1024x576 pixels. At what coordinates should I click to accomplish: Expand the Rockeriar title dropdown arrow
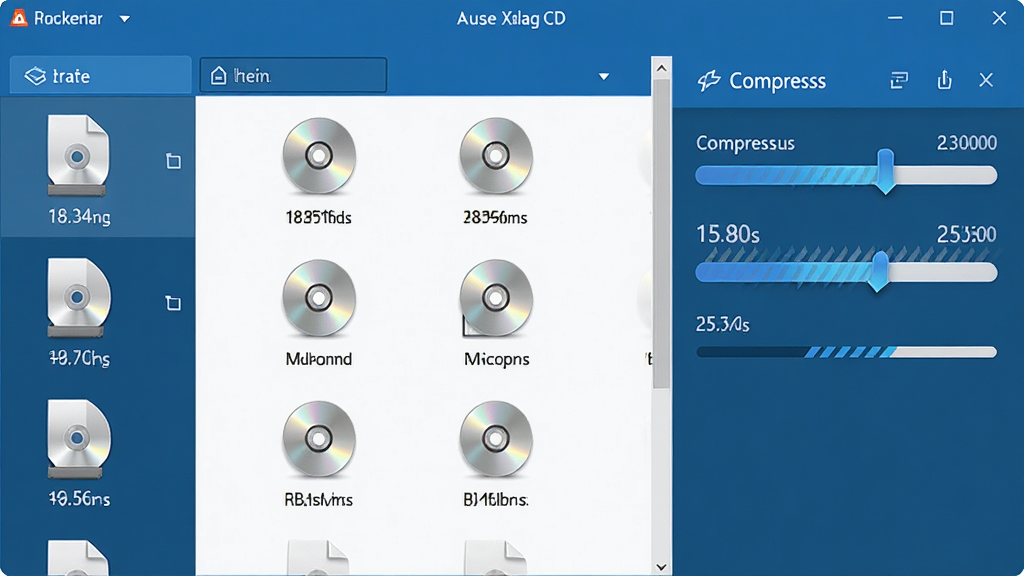pyautogui.click(x=125, y=19)
